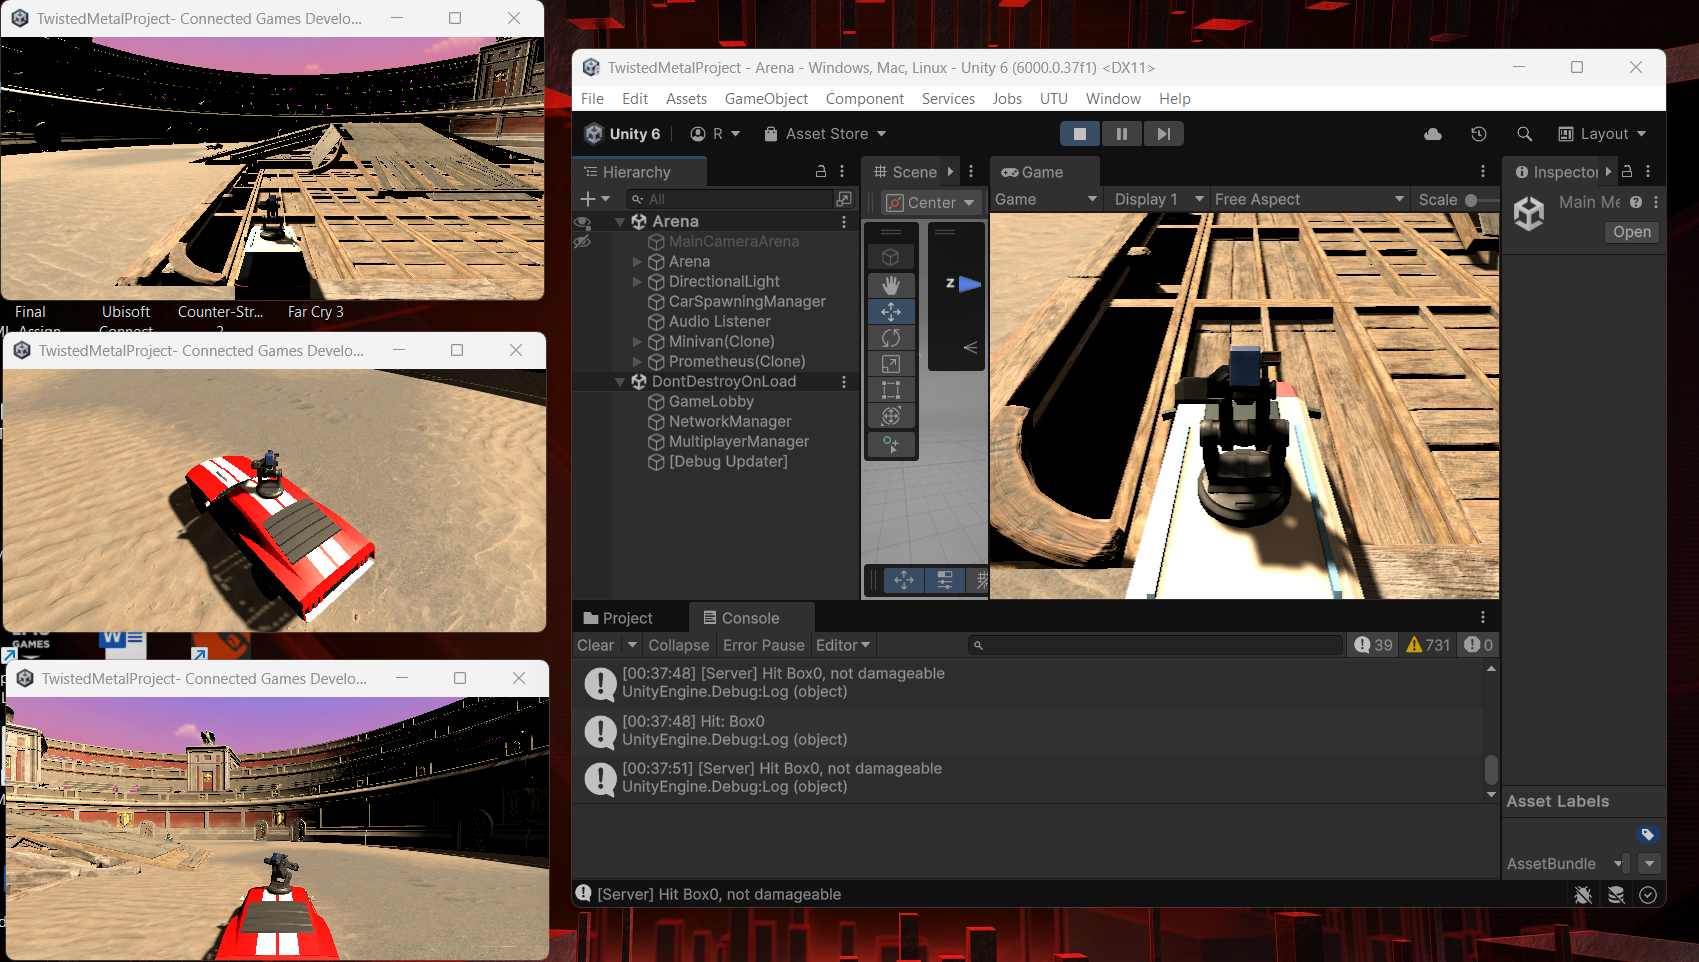The width and height of the screenshot is (1699, 962).
Task: Switch to the Project tab
Action: point(618,618)
